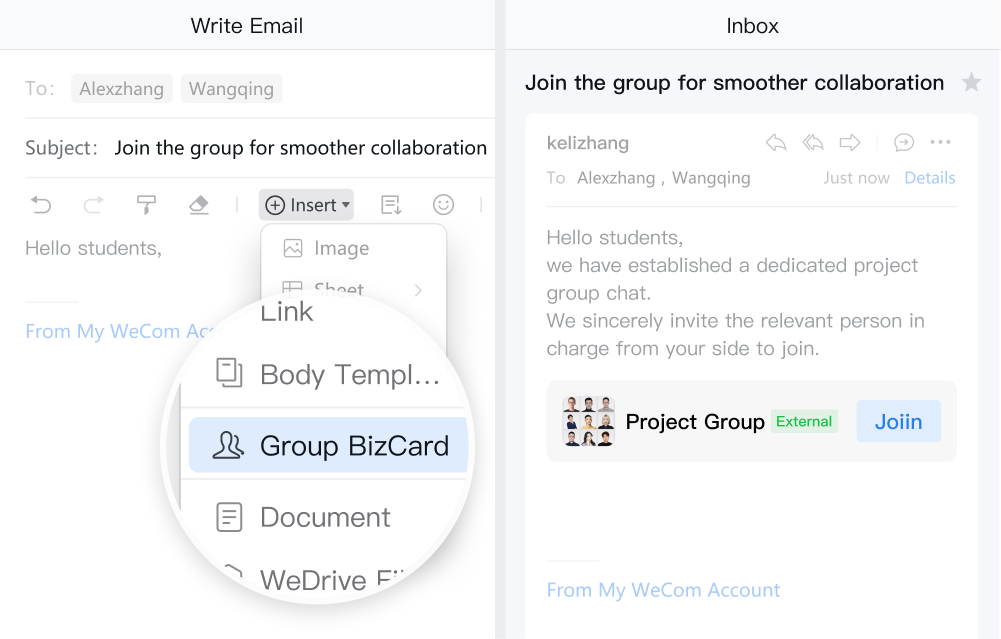Open the Insert dropdown menu

coord(306,205)
